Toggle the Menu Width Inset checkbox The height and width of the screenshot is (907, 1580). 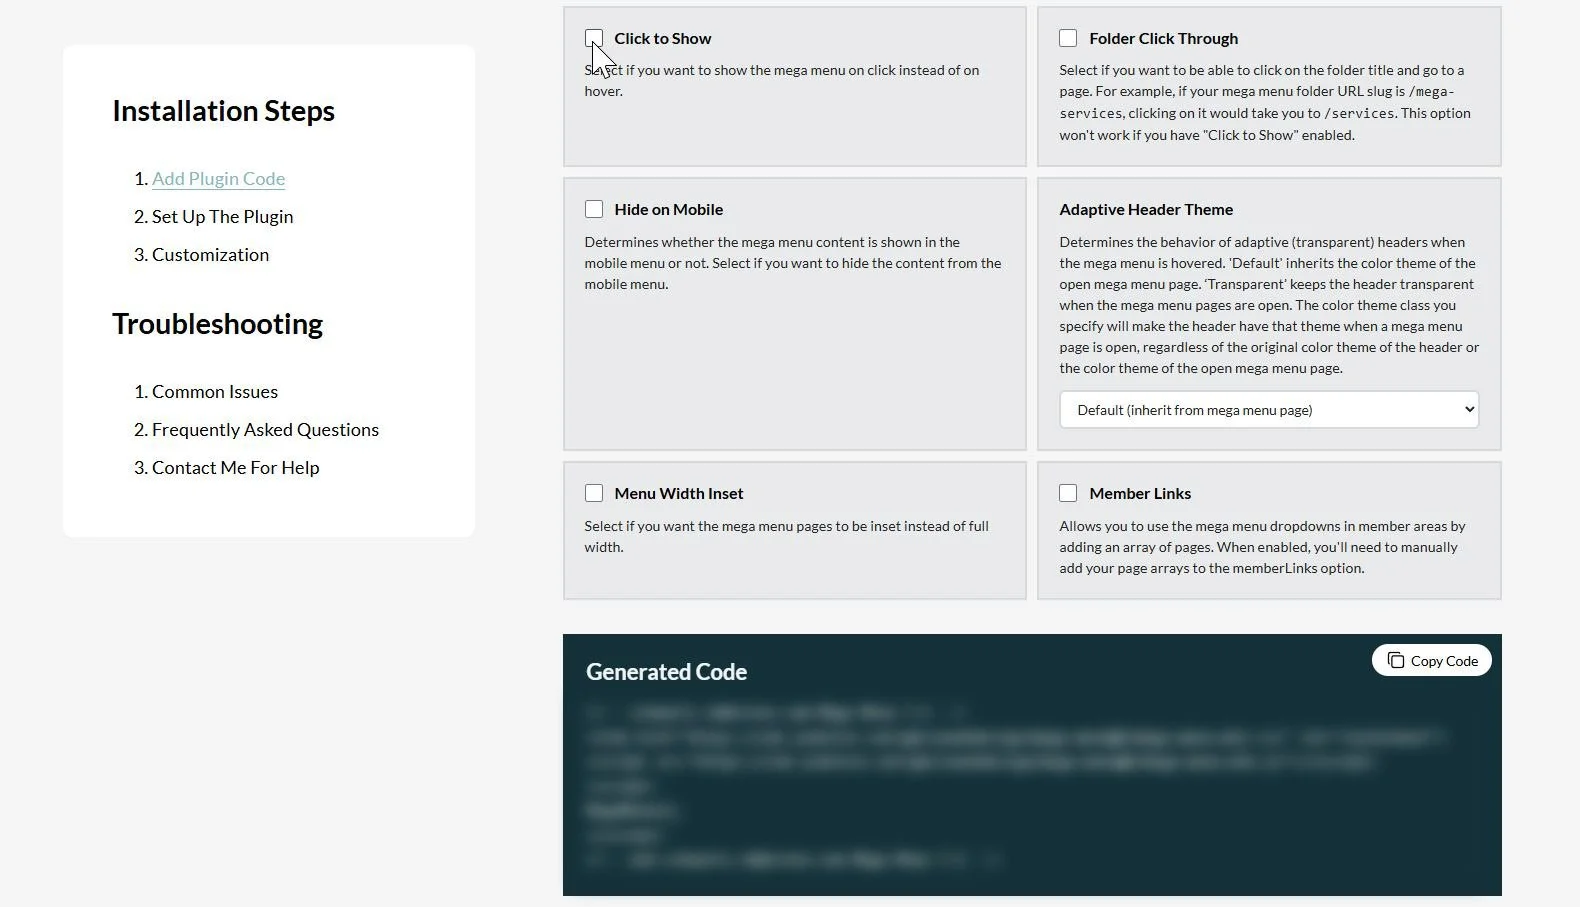594,493
